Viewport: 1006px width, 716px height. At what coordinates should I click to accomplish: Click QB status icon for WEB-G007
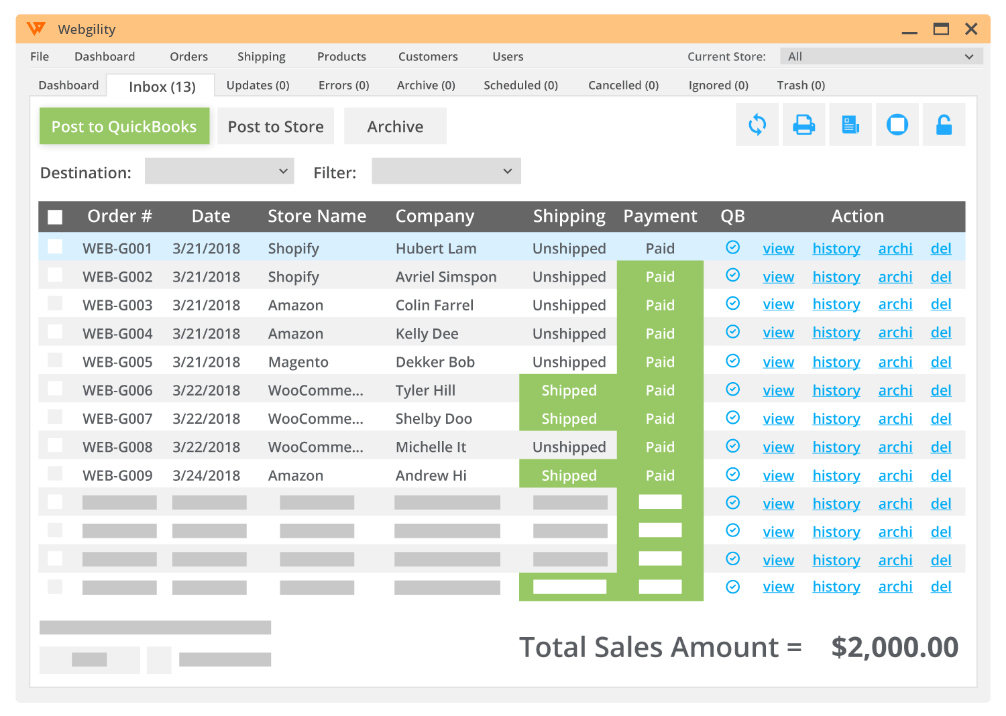733,417
